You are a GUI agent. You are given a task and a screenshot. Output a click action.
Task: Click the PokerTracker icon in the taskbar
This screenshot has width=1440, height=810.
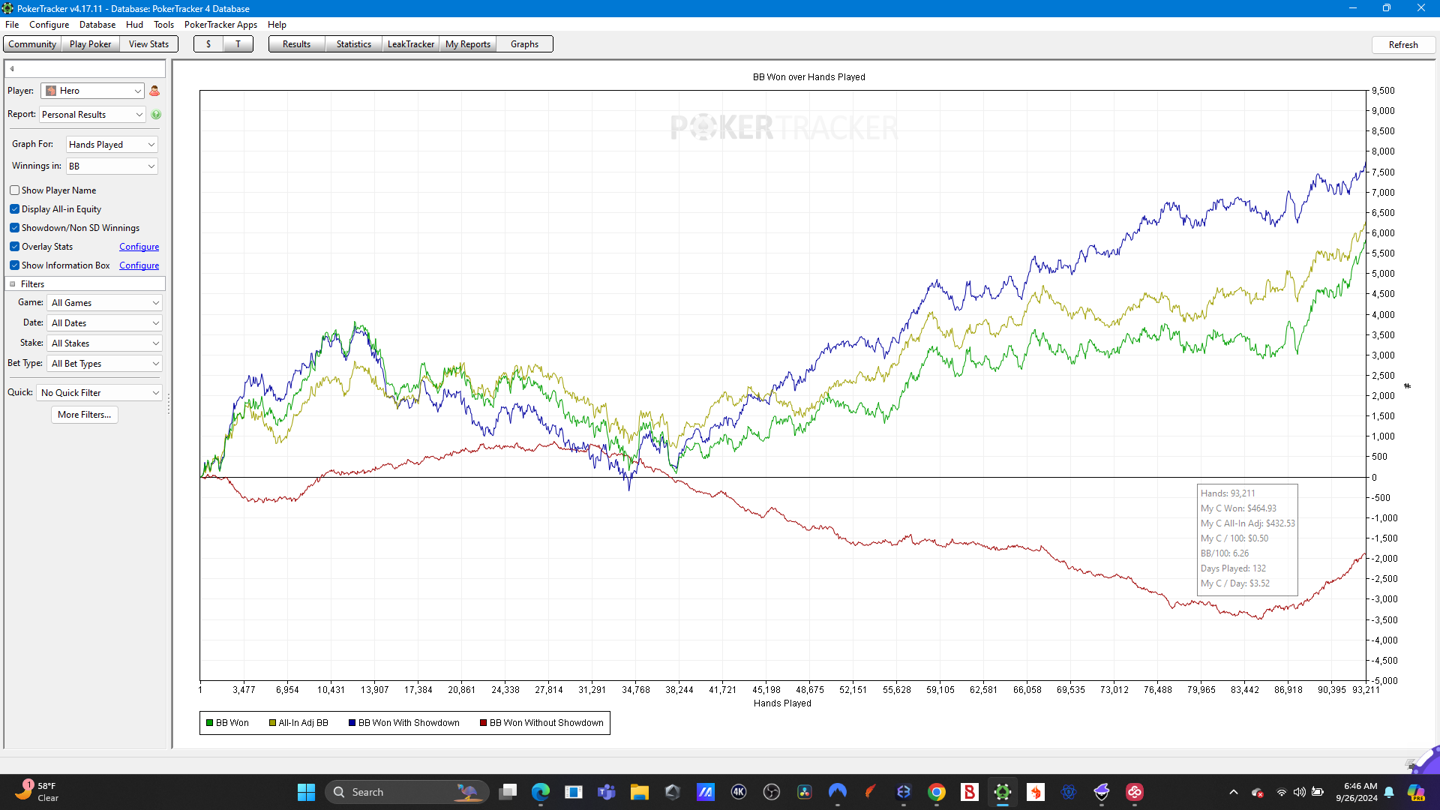[1002, 792]
